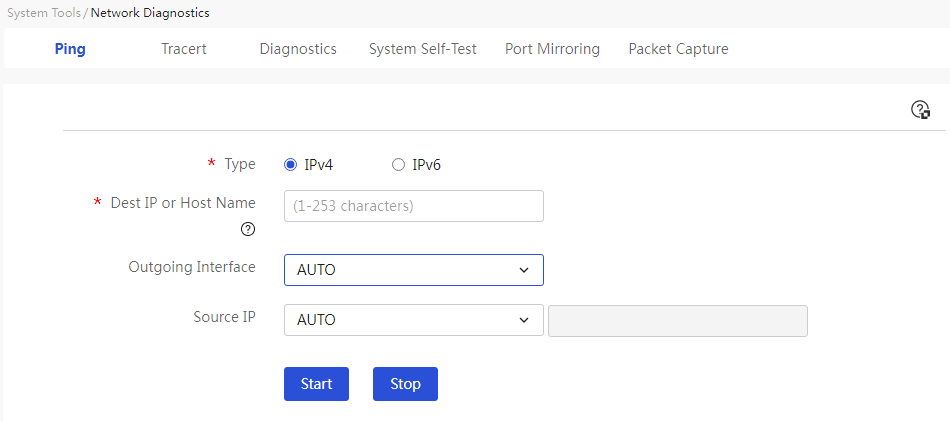The width and height of the screenshot is (950, 421).
Task: Click the Network Diagnostics breadcrumb text
Action: 150,13
